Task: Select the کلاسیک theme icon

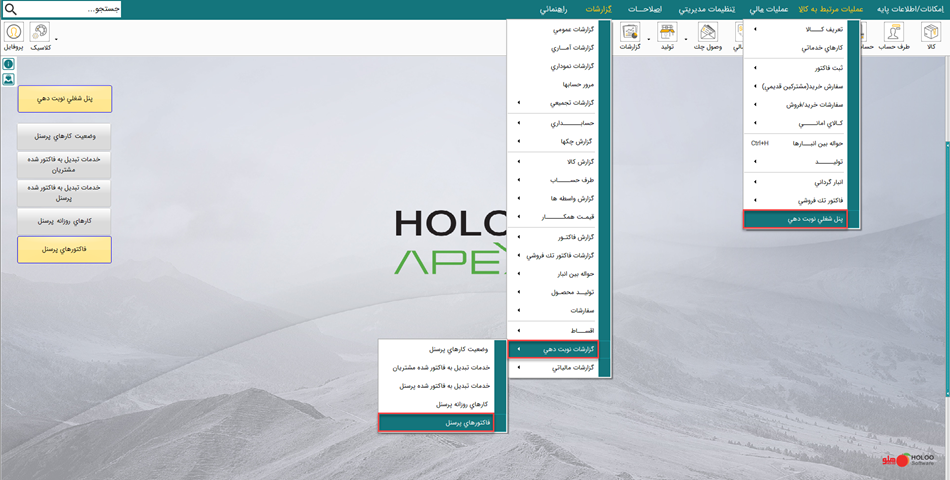Action: (40, 32)
